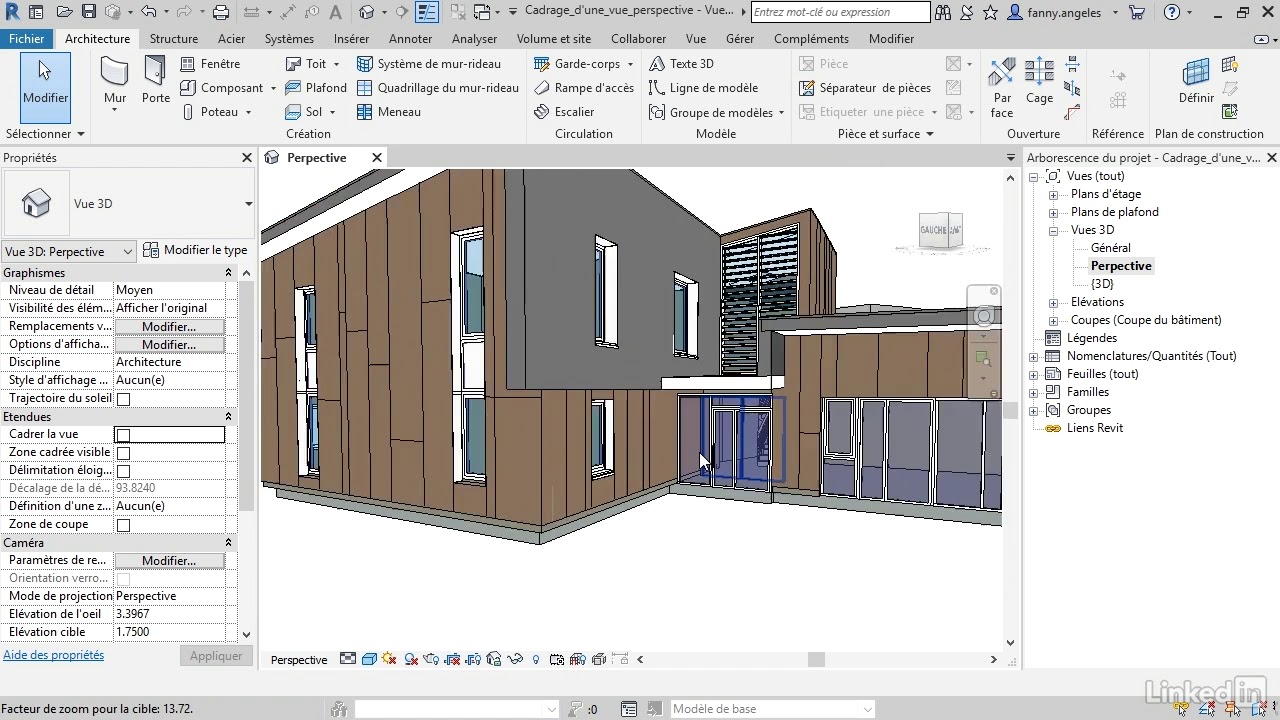Click Modifier button for Remplacements visibilité

coord(169,327)
